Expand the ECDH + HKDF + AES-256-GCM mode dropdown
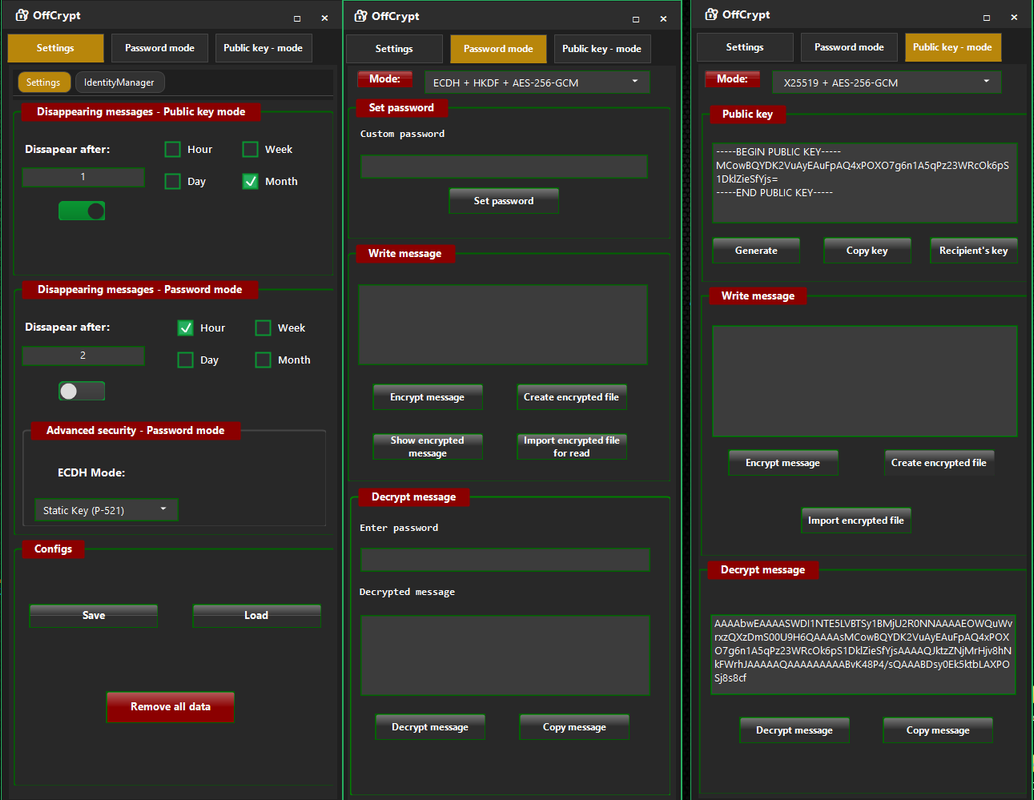Screen dimensions: 1034x800 pos(537,82)
